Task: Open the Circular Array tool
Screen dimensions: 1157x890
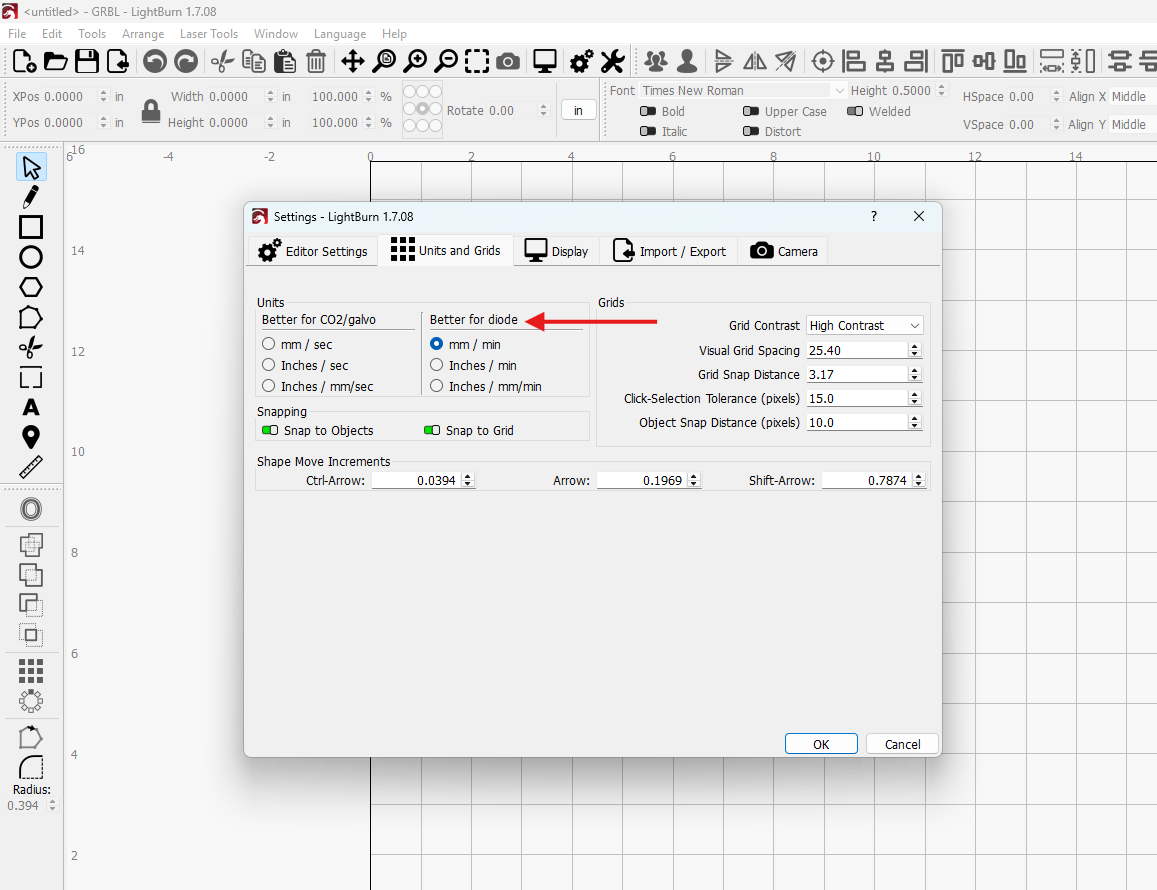Action: 31,701
